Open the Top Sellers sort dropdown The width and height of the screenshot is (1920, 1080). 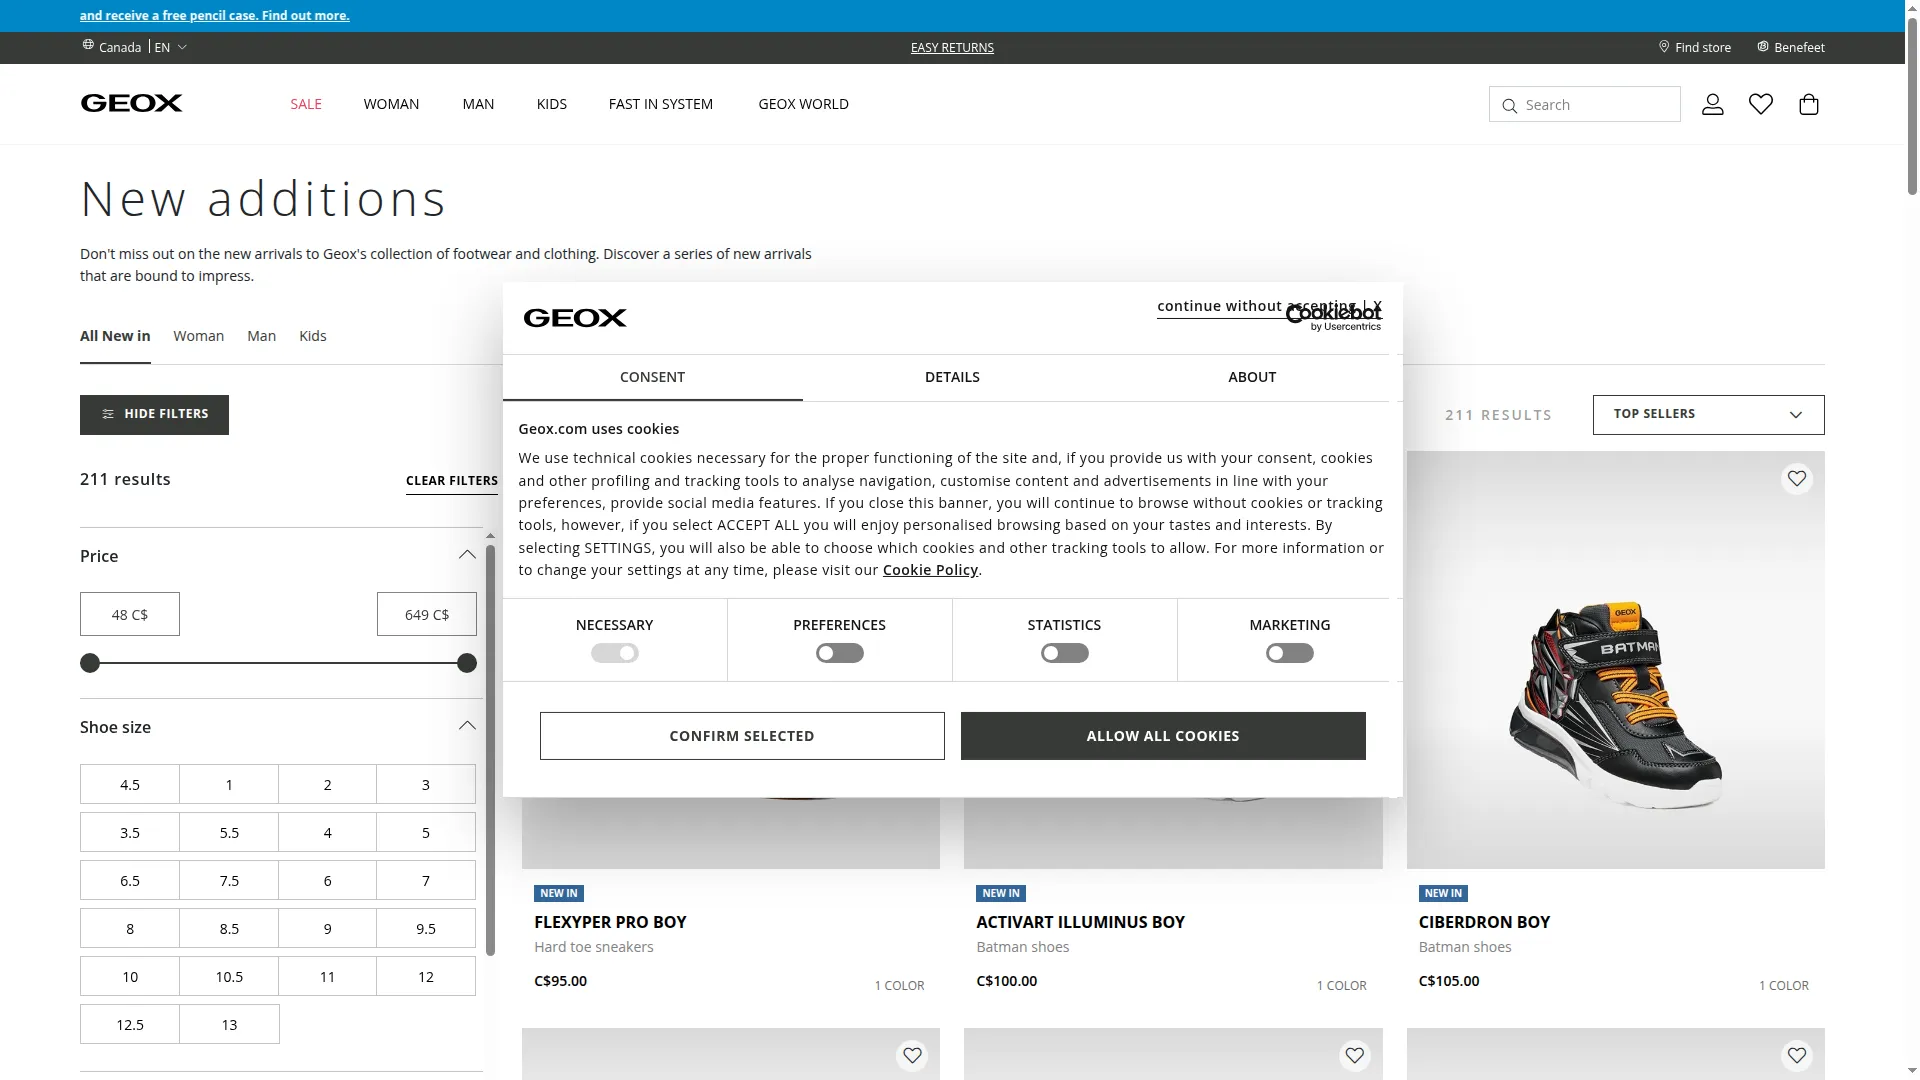pyautogui.click(x=1708, y=414)
